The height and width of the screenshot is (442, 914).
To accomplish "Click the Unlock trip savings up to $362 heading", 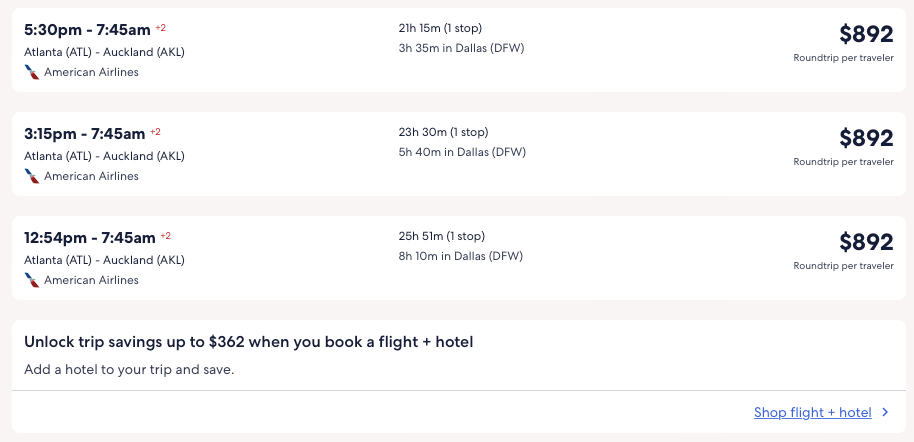I will point(248,342).
